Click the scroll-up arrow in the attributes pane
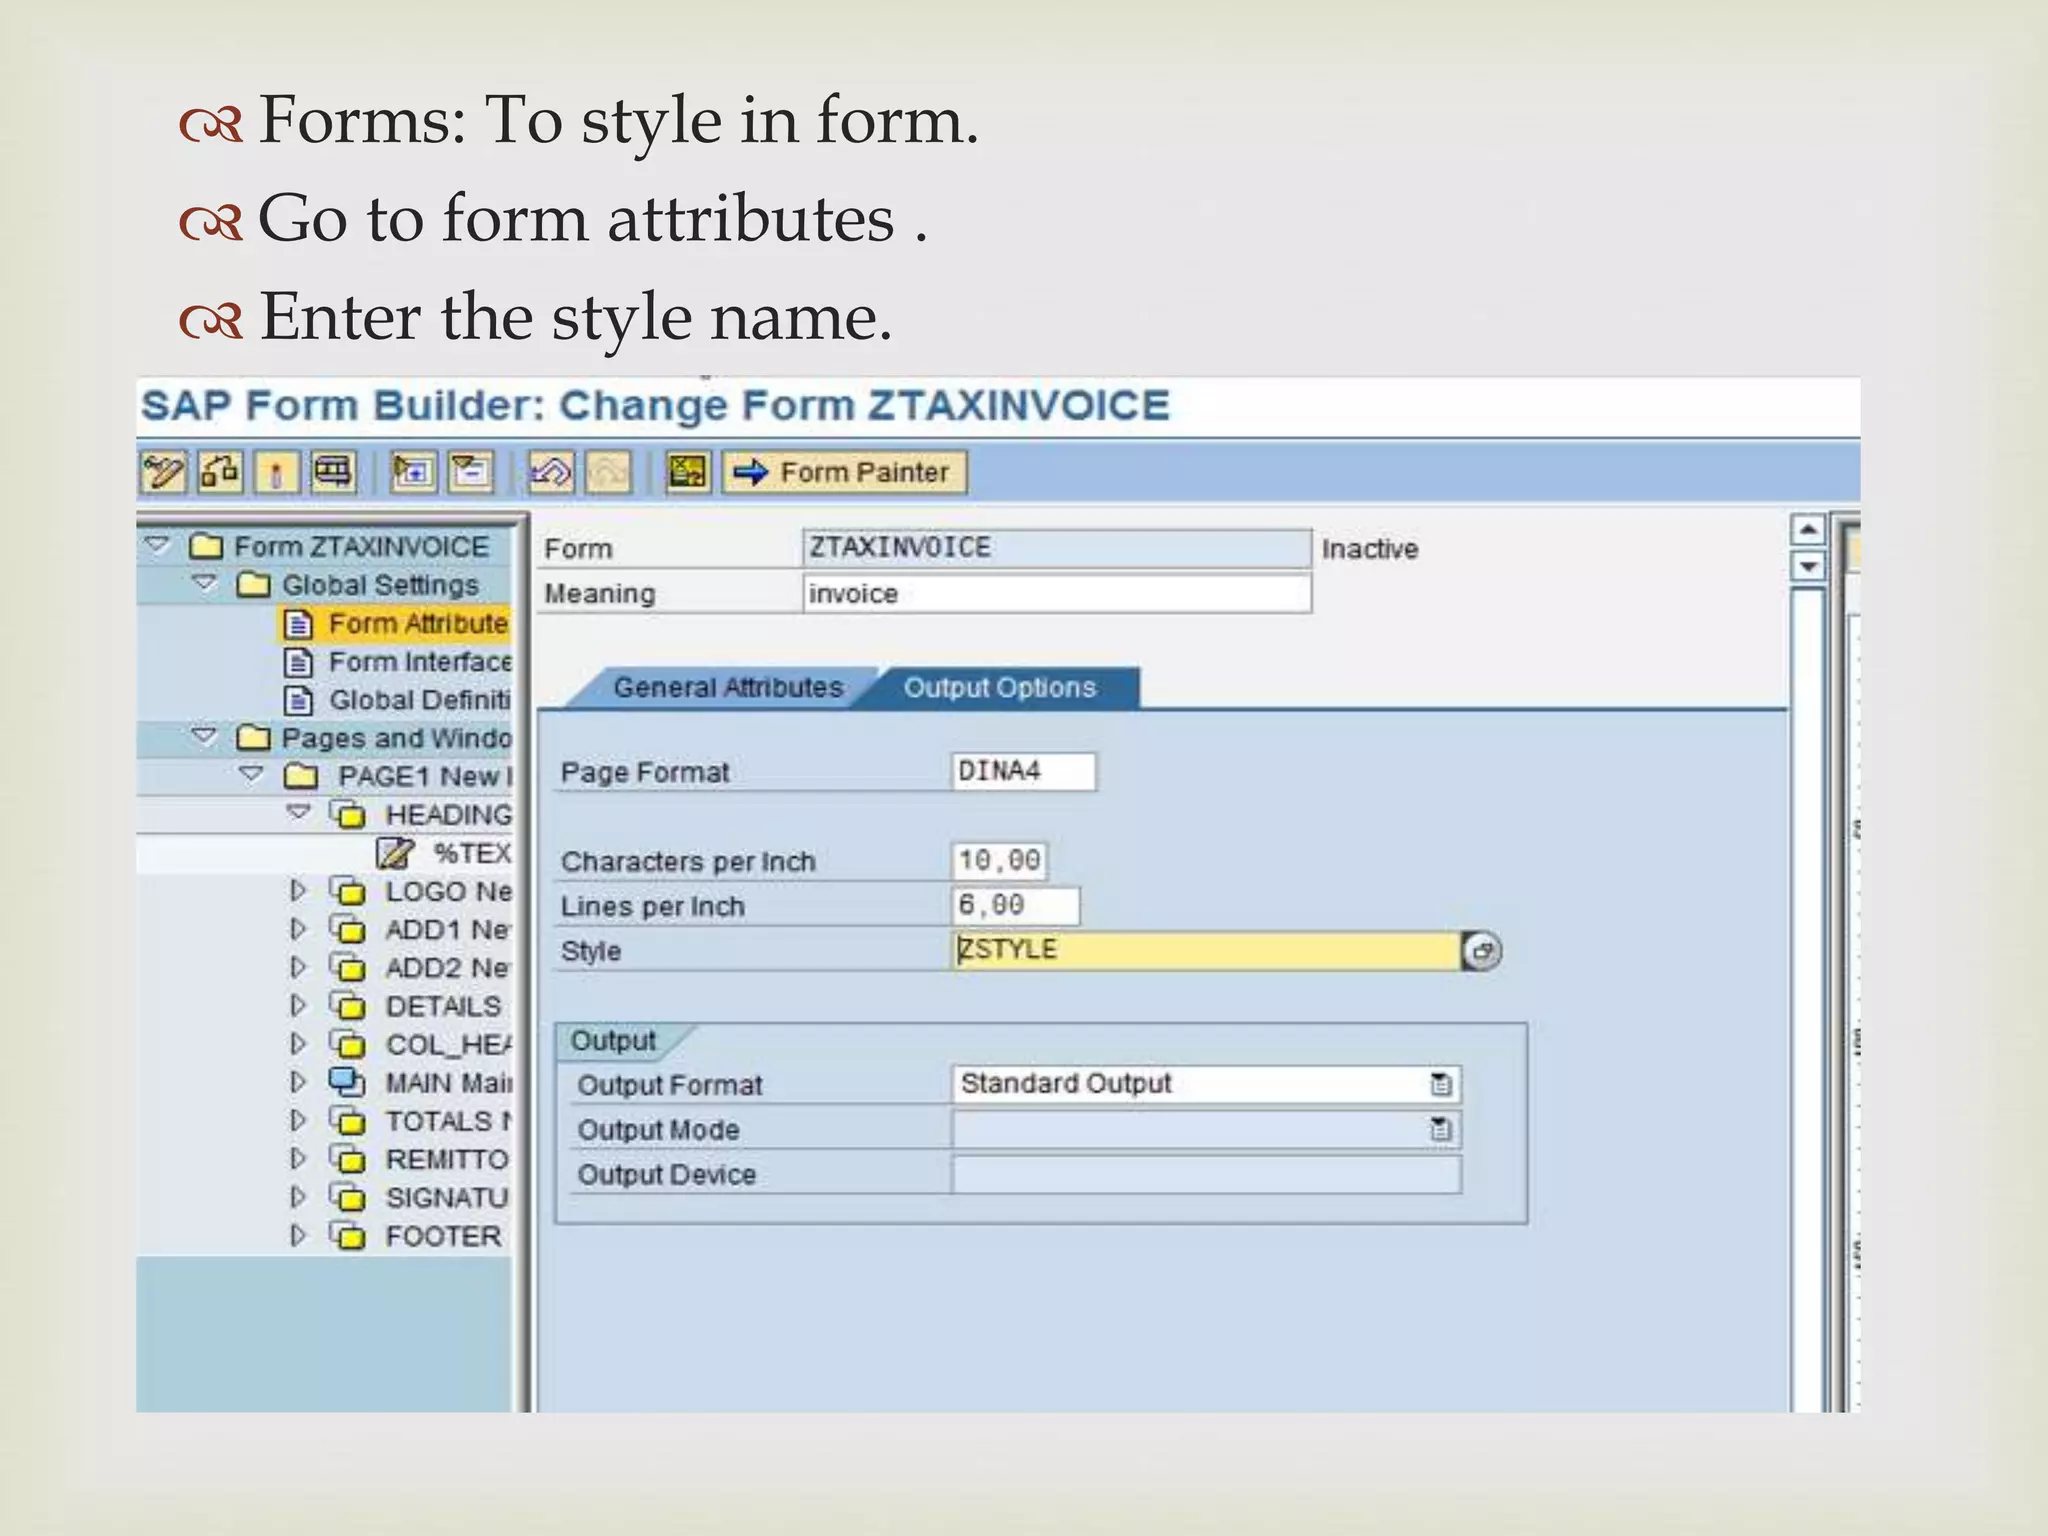The image size is (2048, 1536). (1807, 529)
